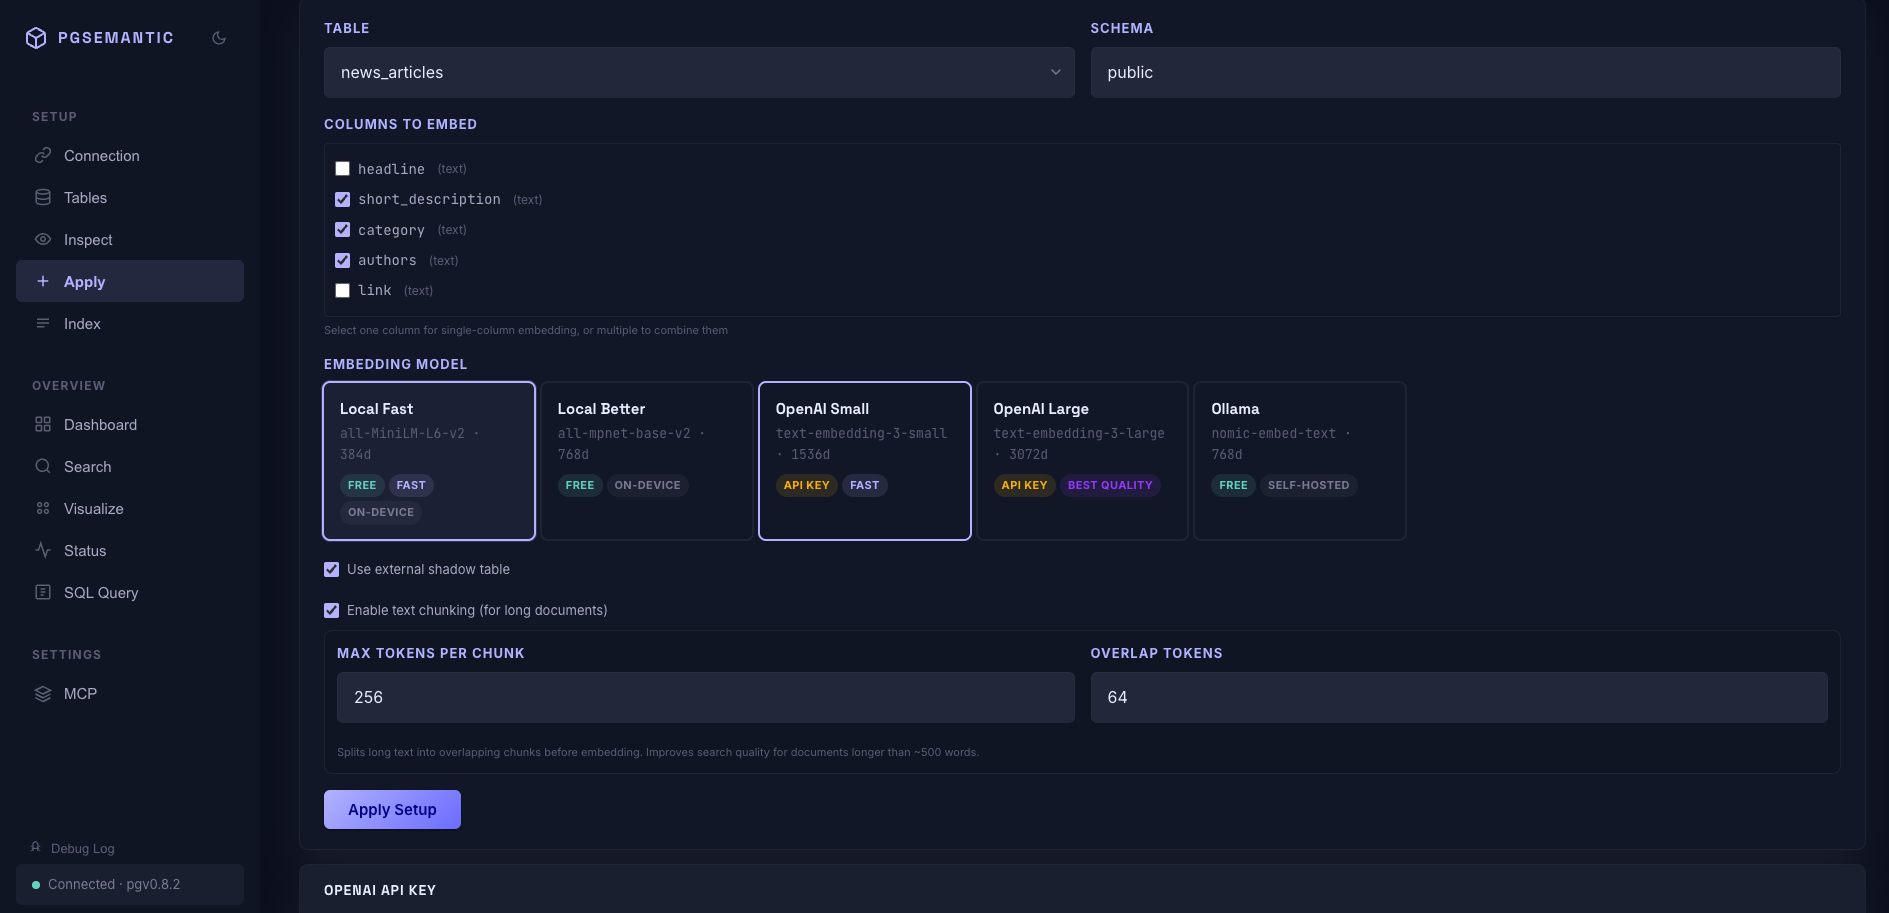Toggle dark mode with the moon icon

pyautogui.click(x=219, y=37)
